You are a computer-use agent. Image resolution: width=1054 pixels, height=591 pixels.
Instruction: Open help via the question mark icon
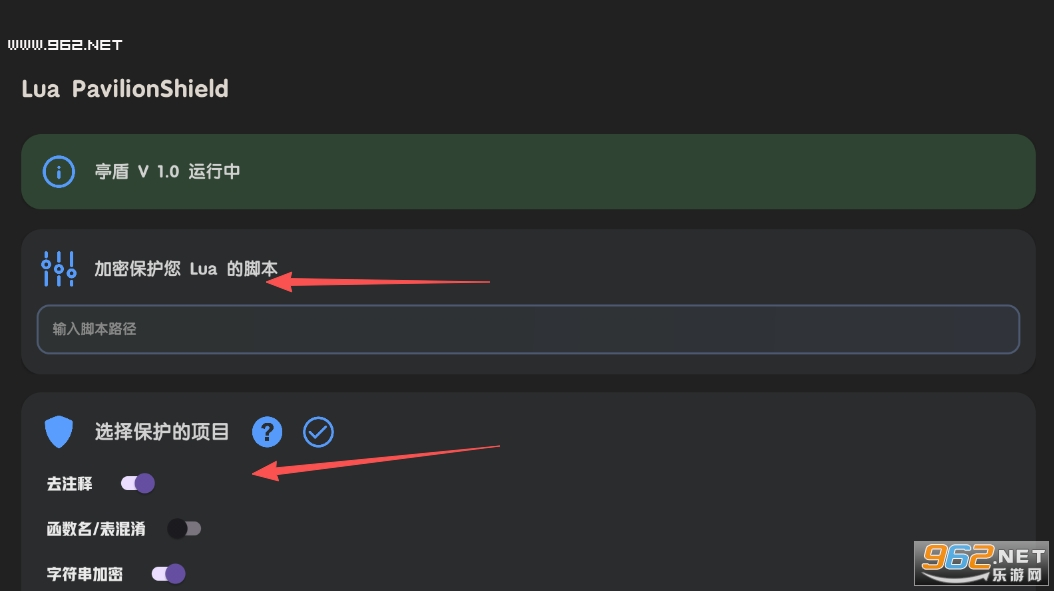(x=267, y=432)
